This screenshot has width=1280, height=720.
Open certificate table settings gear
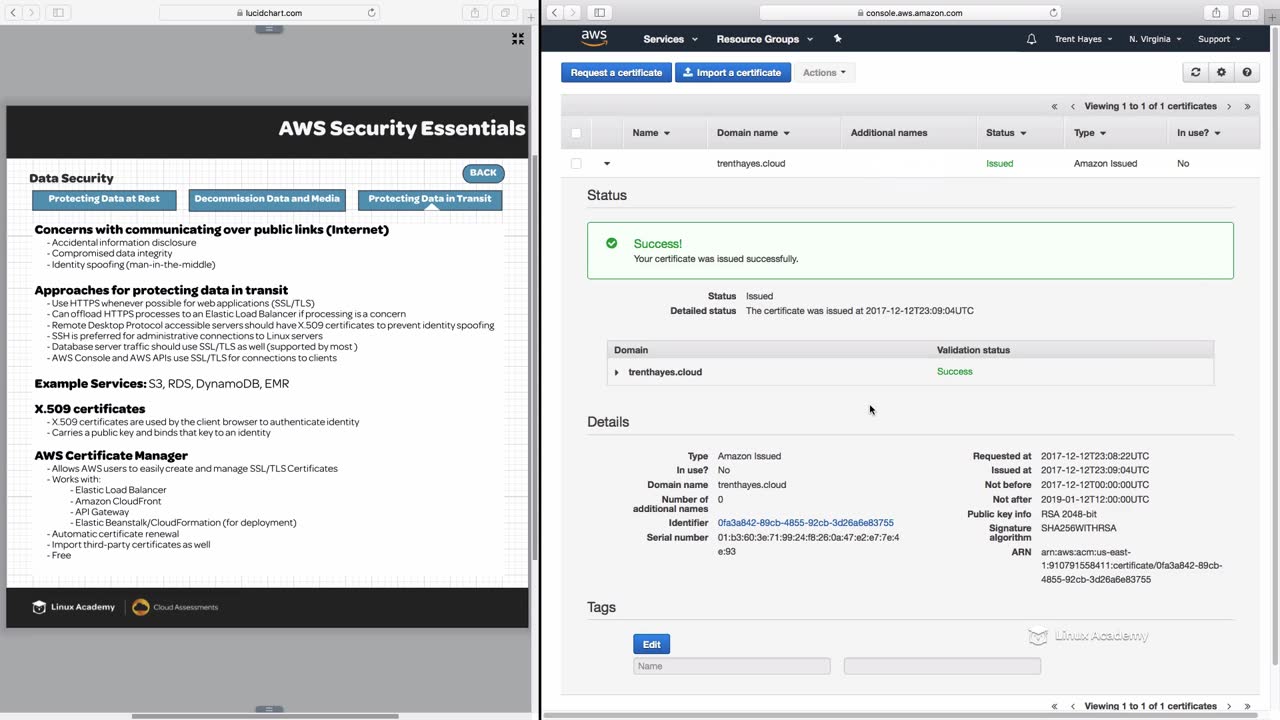point(1221,72)
